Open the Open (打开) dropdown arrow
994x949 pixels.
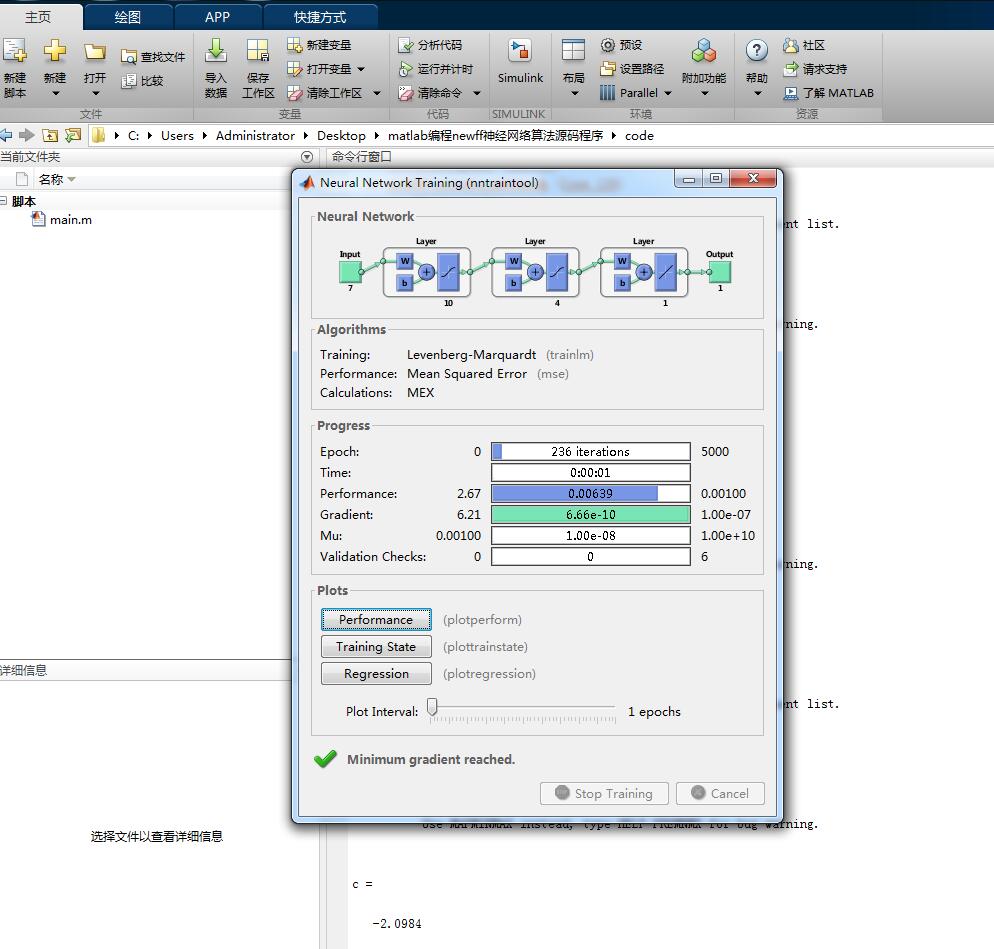point(95,93)
